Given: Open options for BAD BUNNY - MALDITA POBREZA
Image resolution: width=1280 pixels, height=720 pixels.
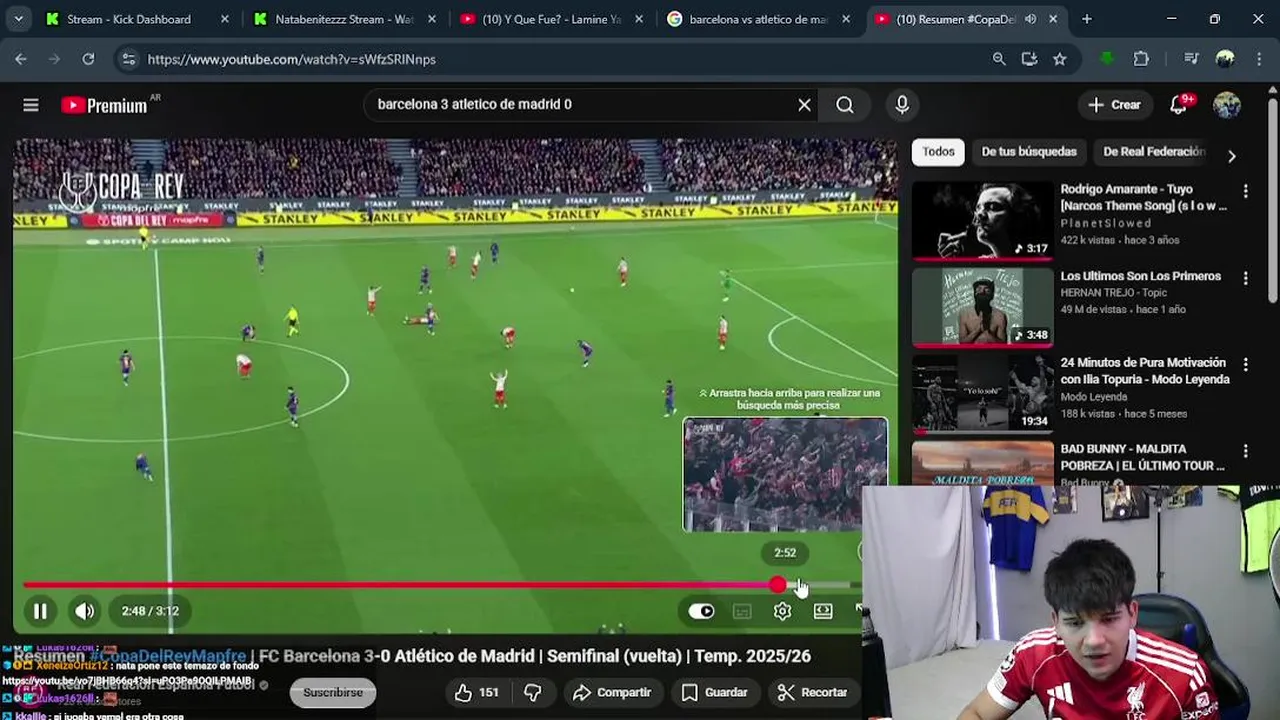Looking at the screenshot, I should [x=1246, y=451].
